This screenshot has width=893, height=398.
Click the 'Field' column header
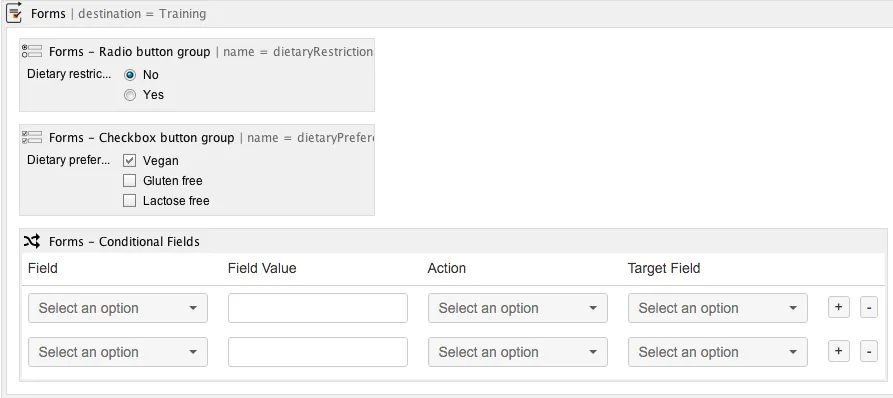[43, 268]
